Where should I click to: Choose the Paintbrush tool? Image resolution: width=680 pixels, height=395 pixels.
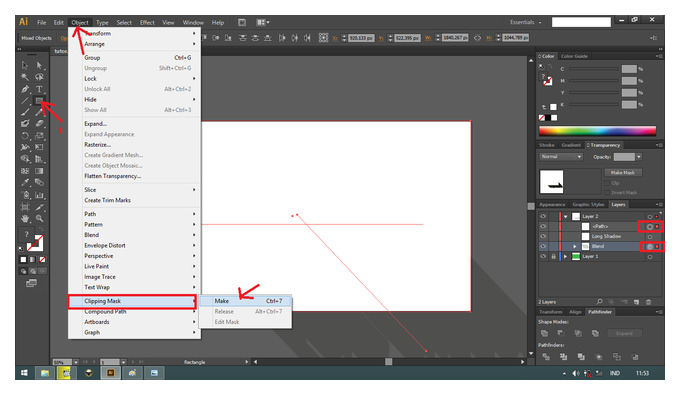pyautogui.click(x=25, y=112)
